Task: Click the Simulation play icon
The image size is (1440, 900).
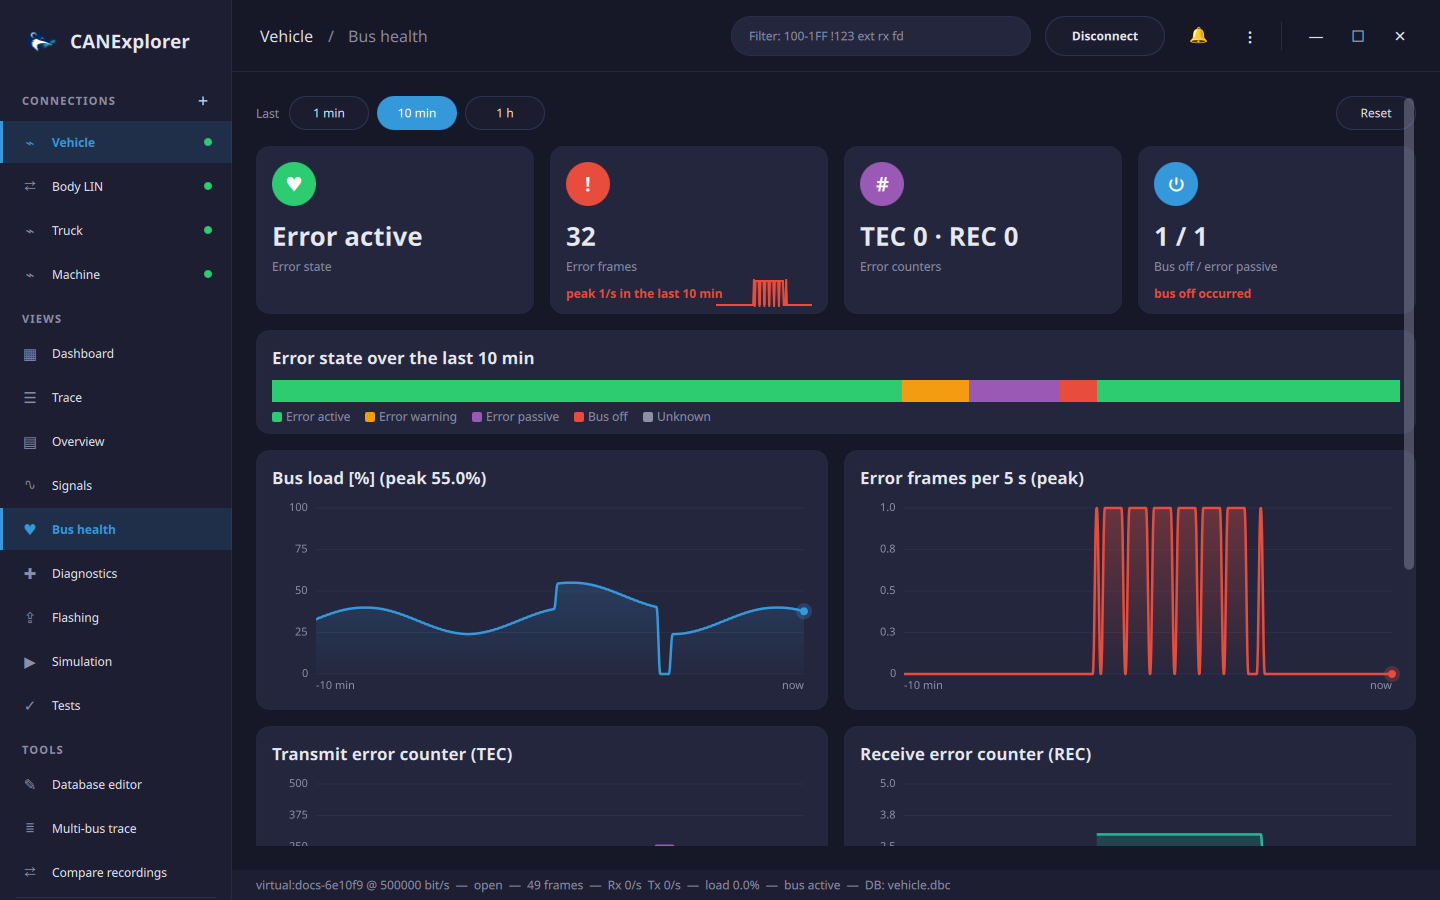Action: [30, 662]
